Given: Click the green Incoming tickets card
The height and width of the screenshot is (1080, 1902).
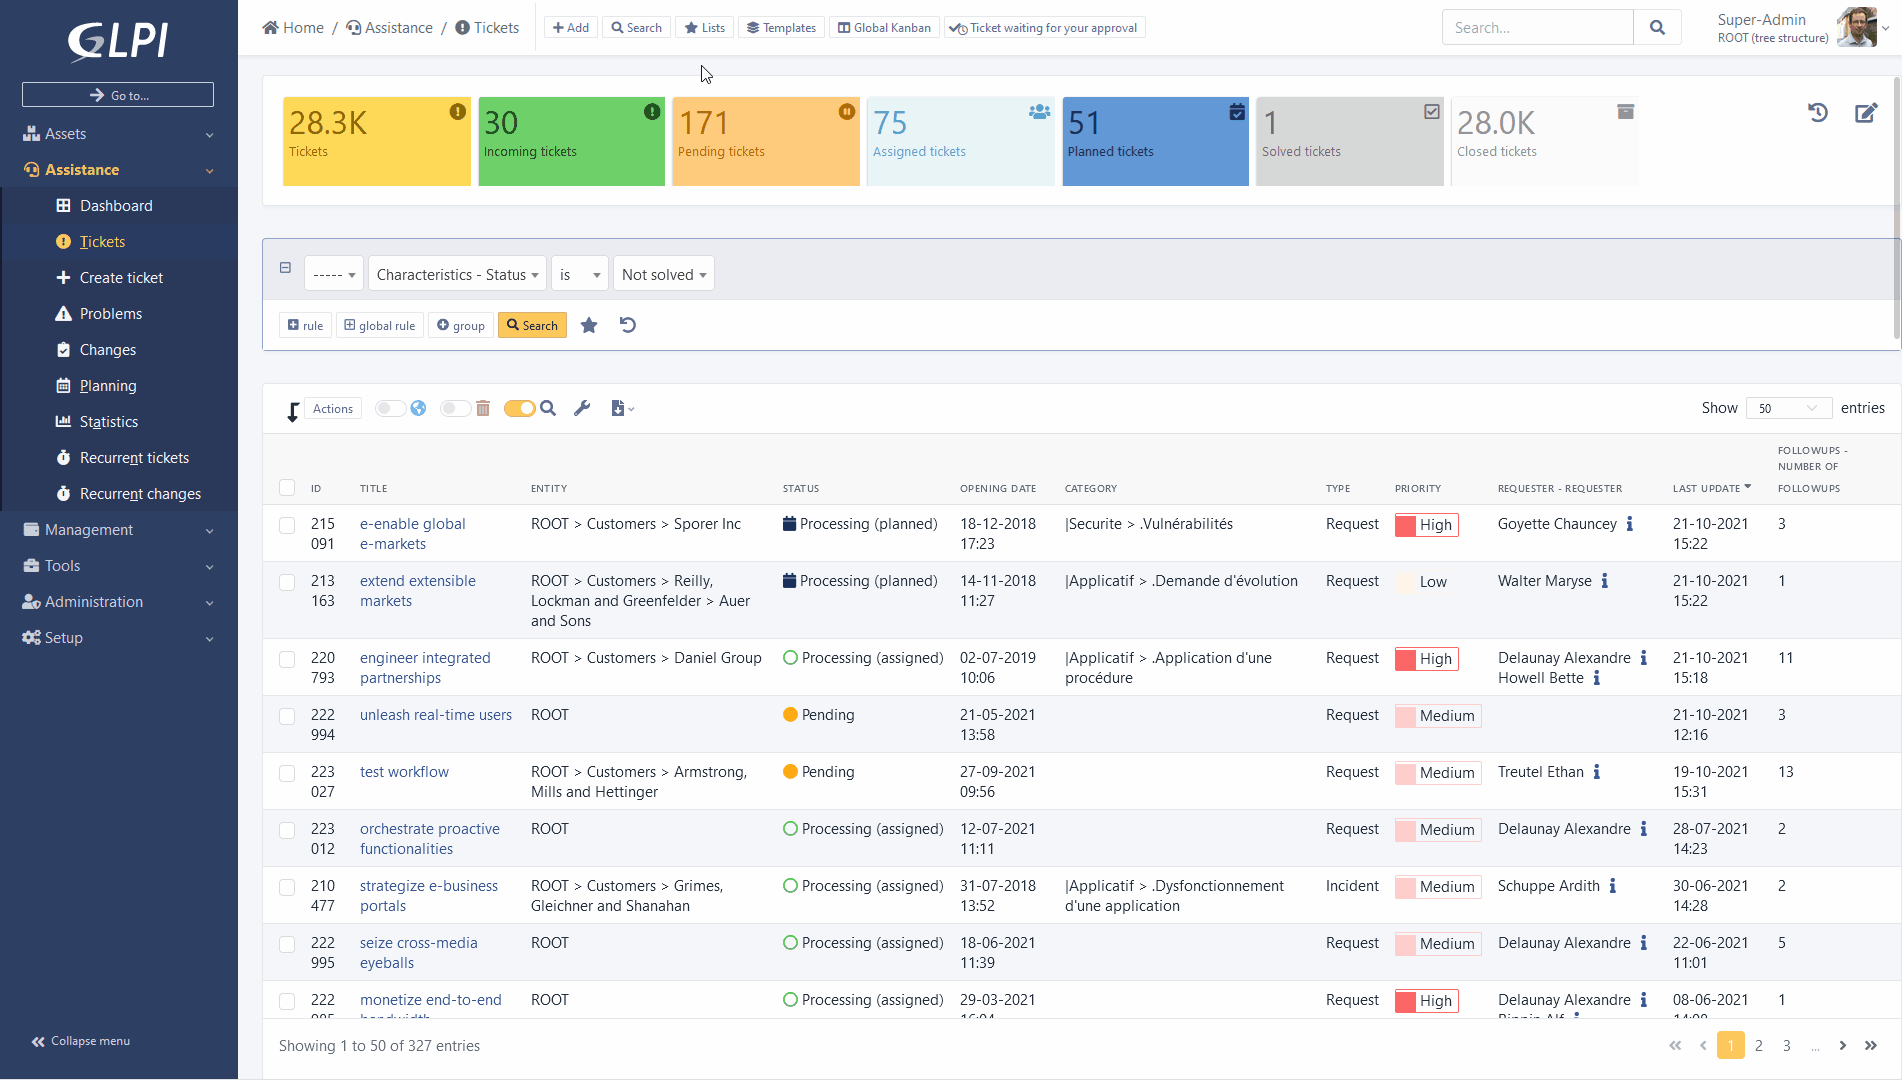Looking at the screenshot, I should pos(571,141).
